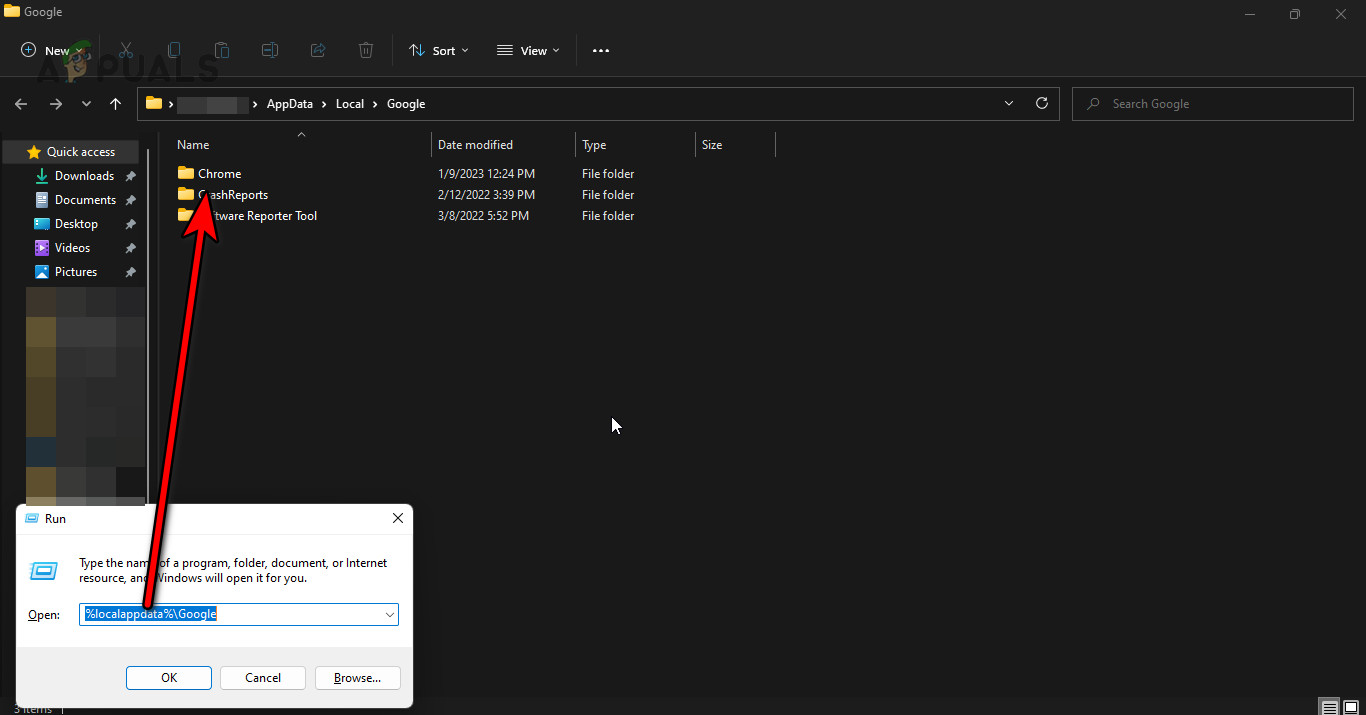Go up one folder level with the arrow

click(x=115, y=103)
